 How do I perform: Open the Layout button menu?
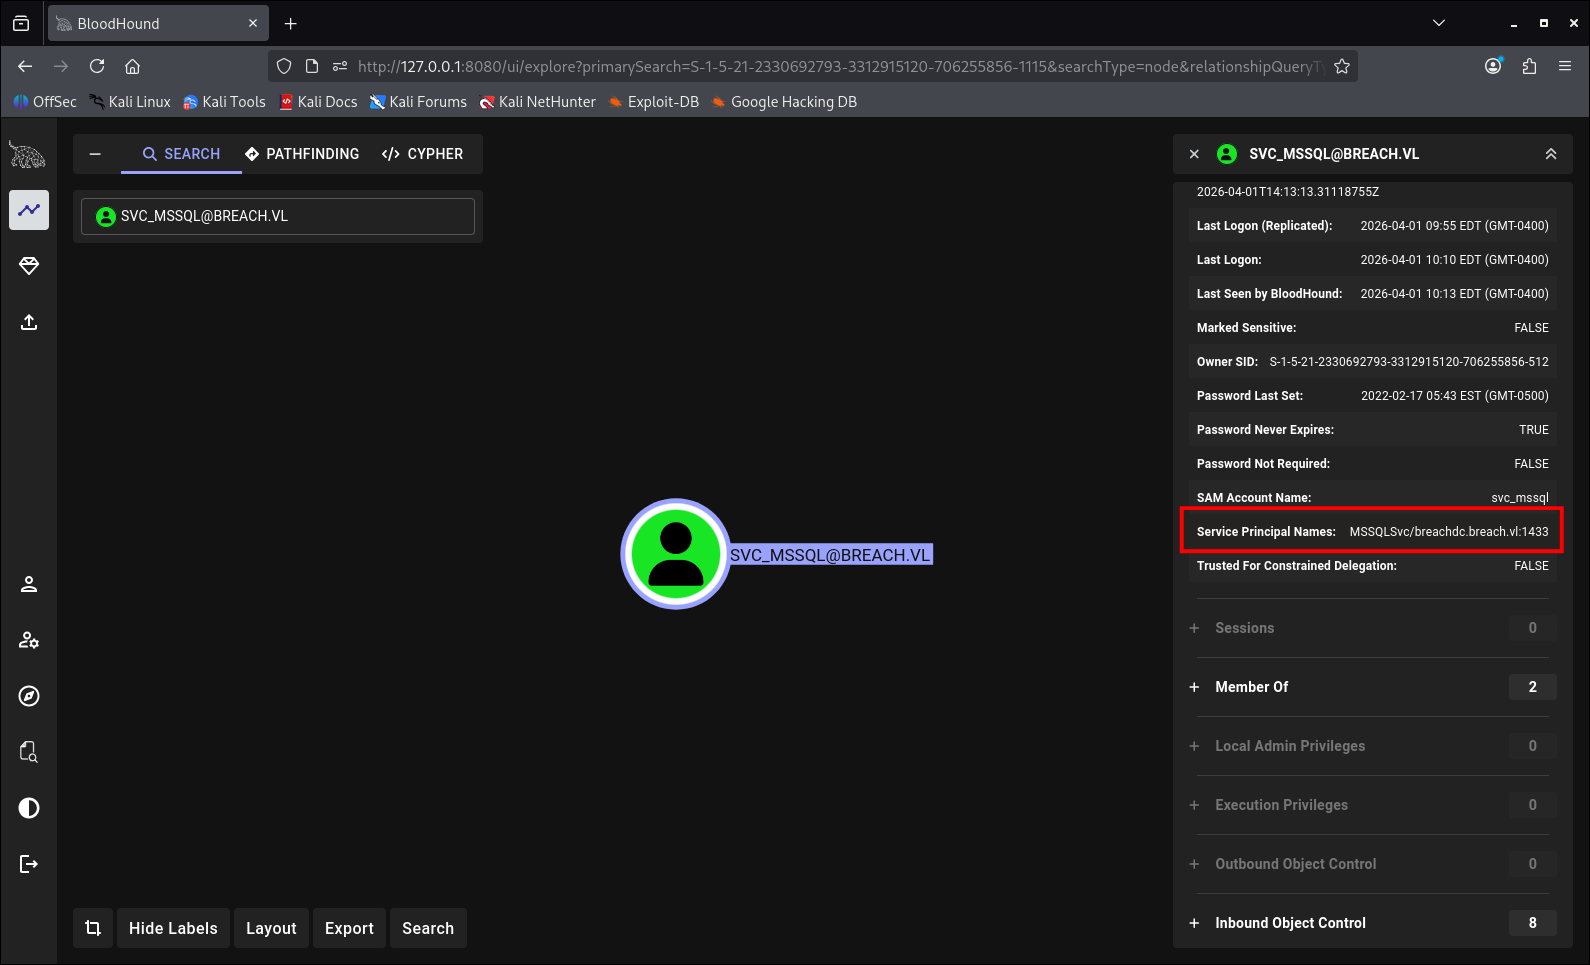coord(271,928)
